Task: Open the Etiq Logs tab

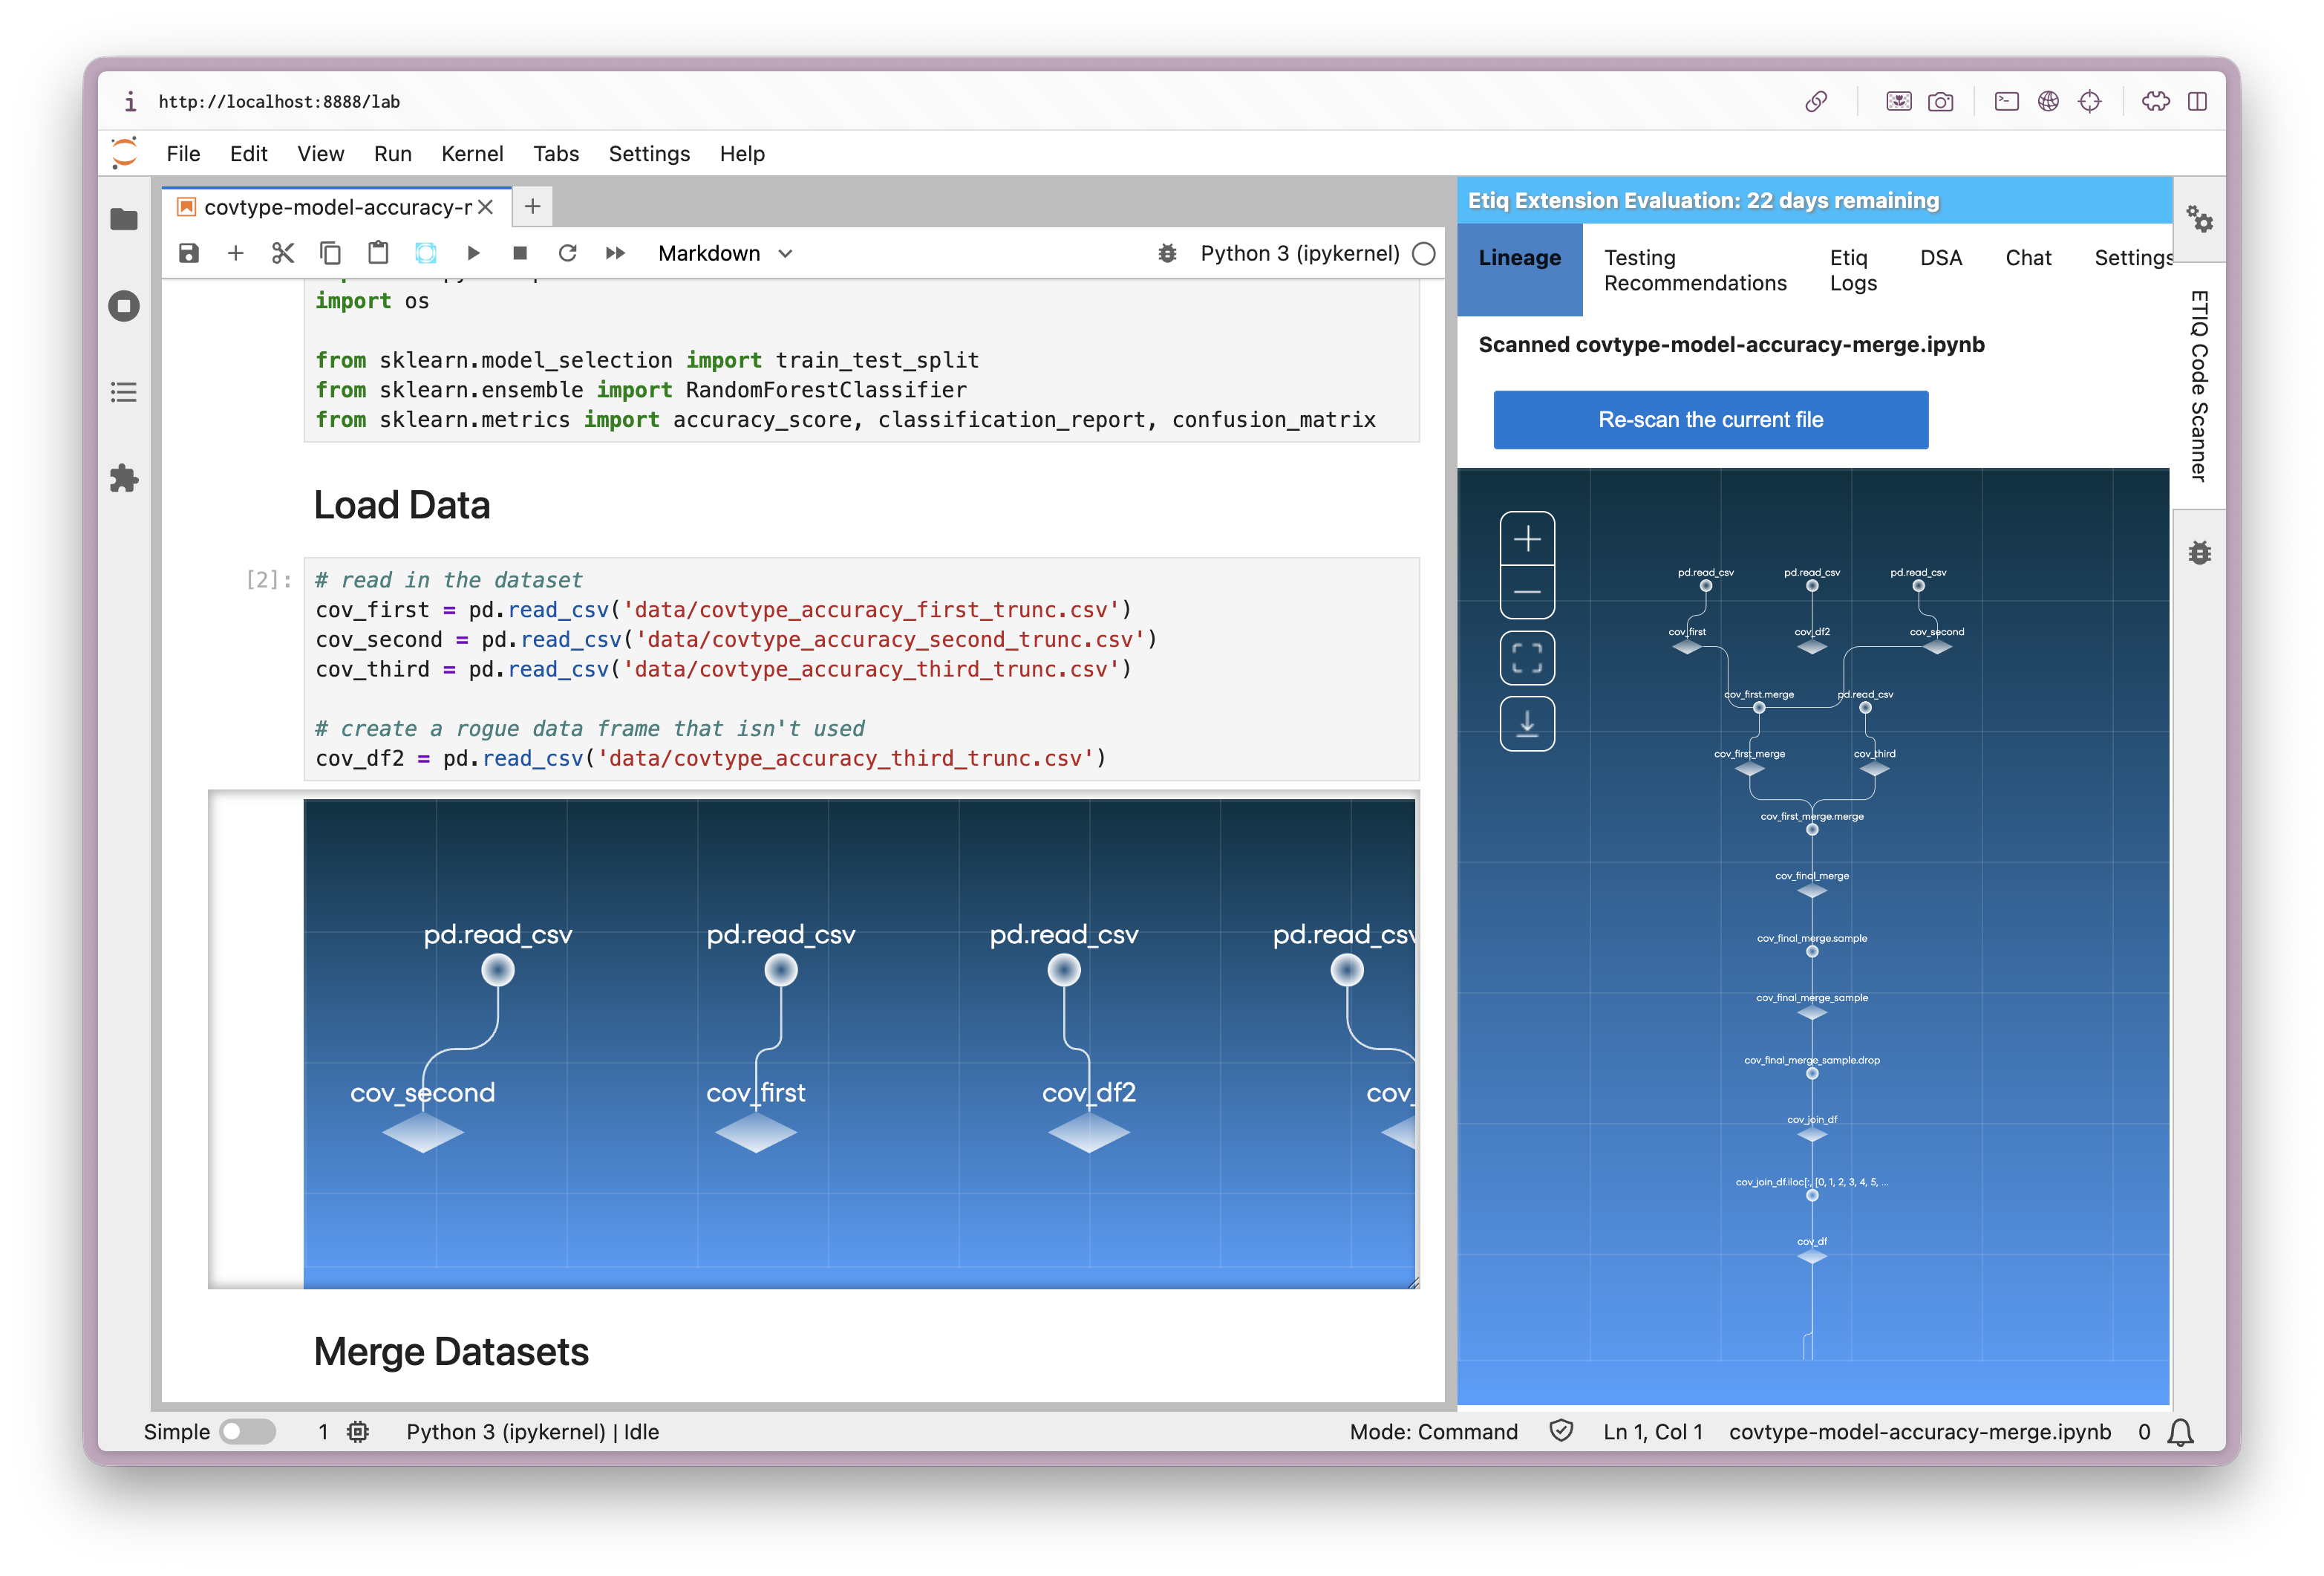Action: tap(1852, 270)
